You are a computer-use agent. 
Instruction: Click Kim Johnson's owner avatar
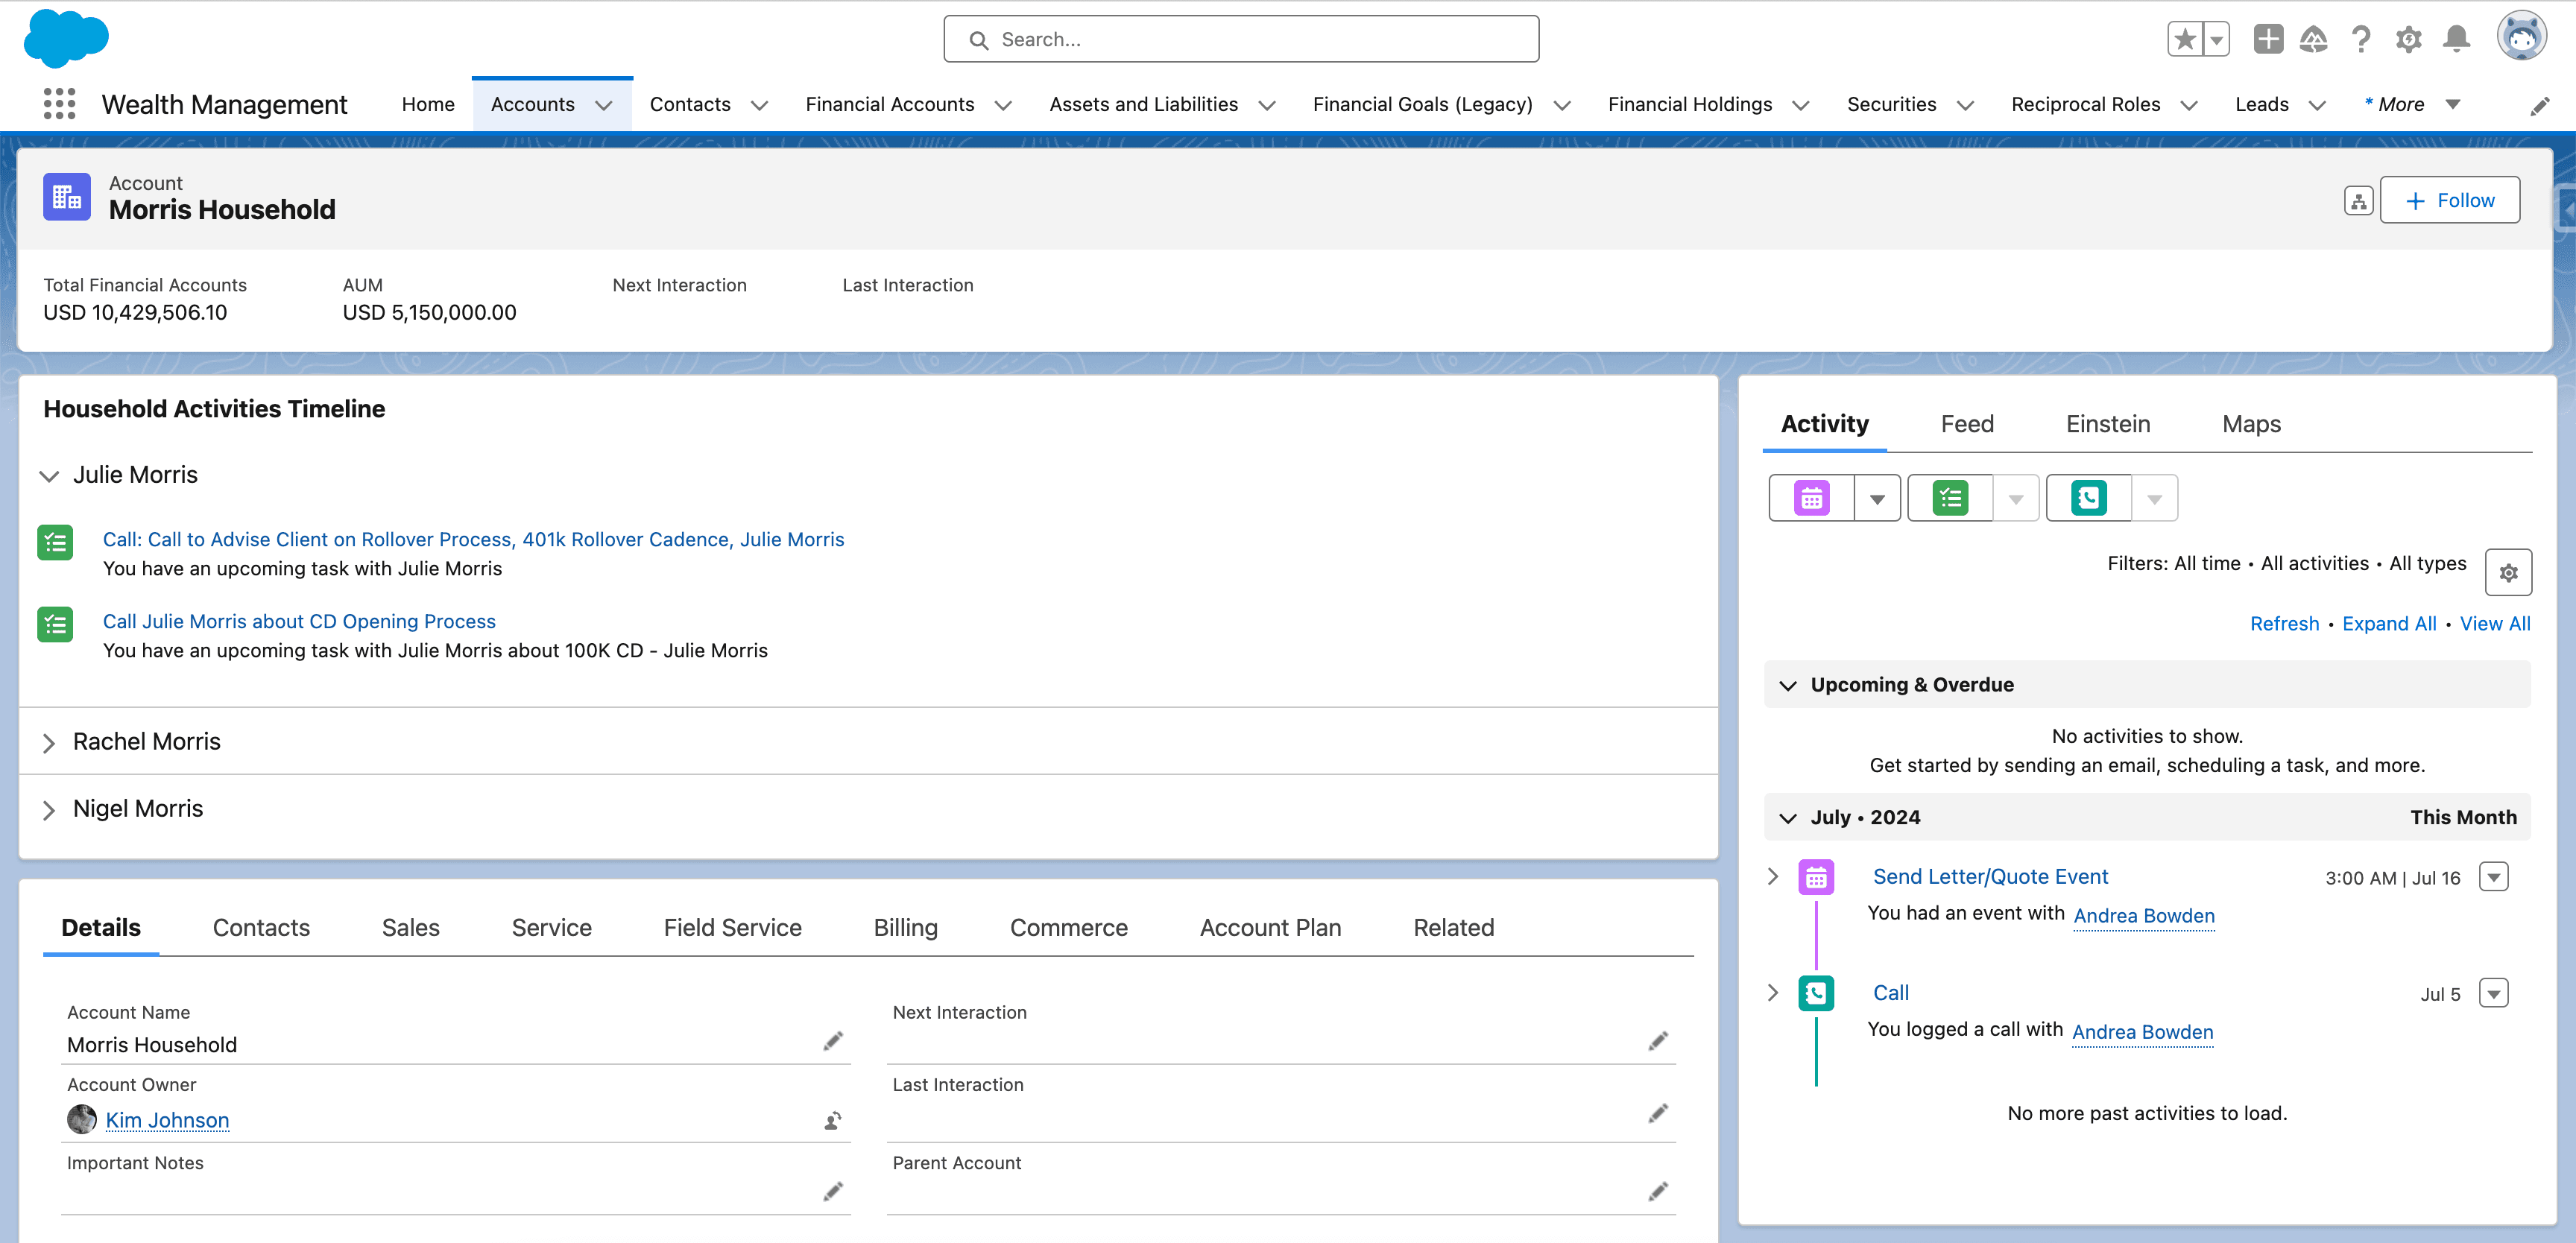(x=82, y=1119)
